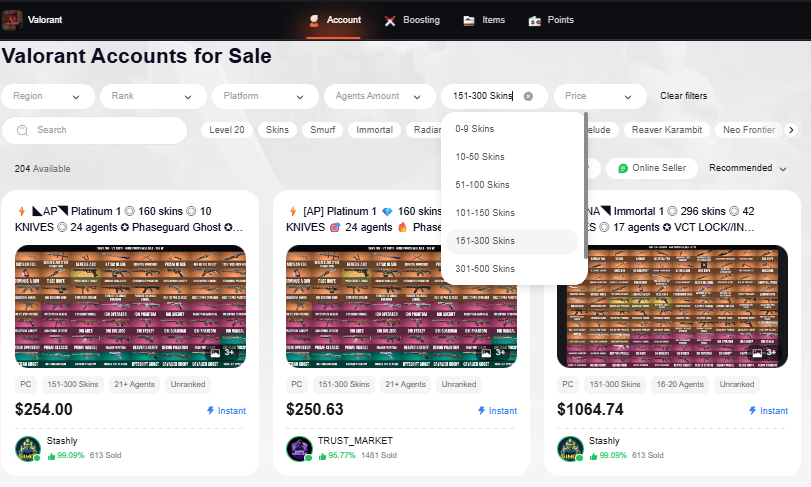Click the Account tab icon

pyautogui.click(x=313, y=20)
